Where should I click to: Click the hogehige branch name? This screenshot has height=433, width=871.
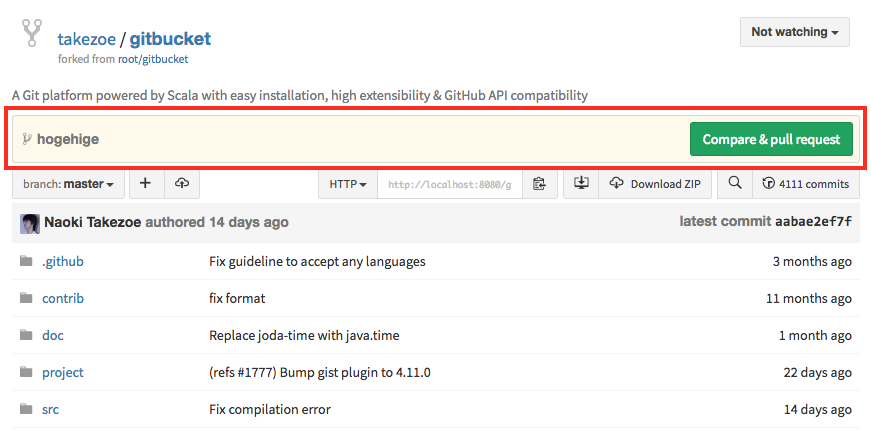click(68, 140)
